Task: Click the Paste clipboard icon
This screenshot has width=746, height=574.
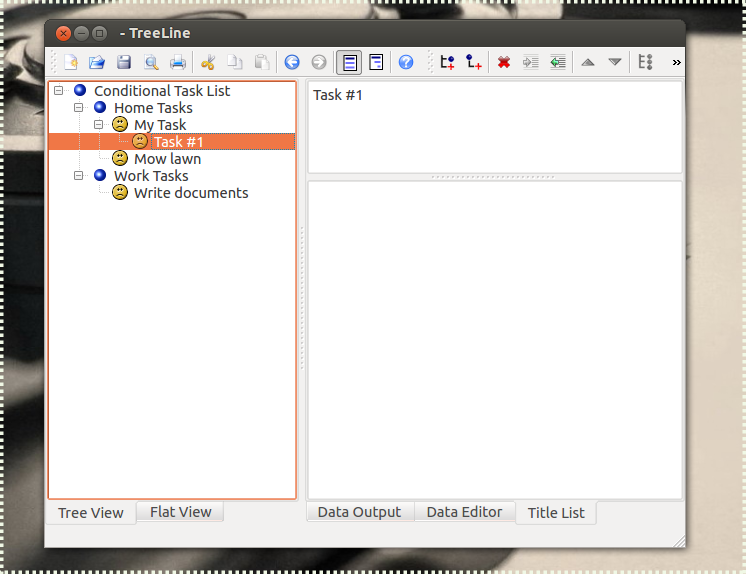Action: [x=262, y=62]
